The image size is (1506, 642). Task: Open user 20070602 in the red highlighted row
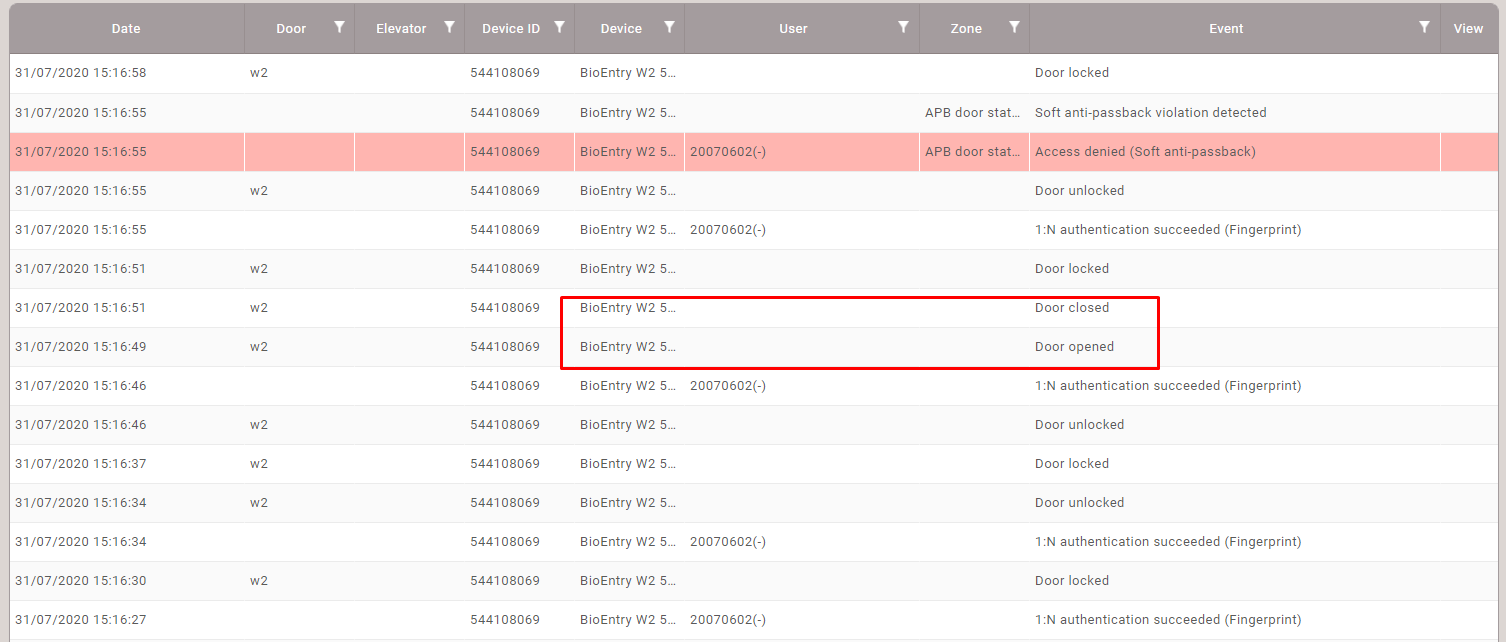(728, 152)
